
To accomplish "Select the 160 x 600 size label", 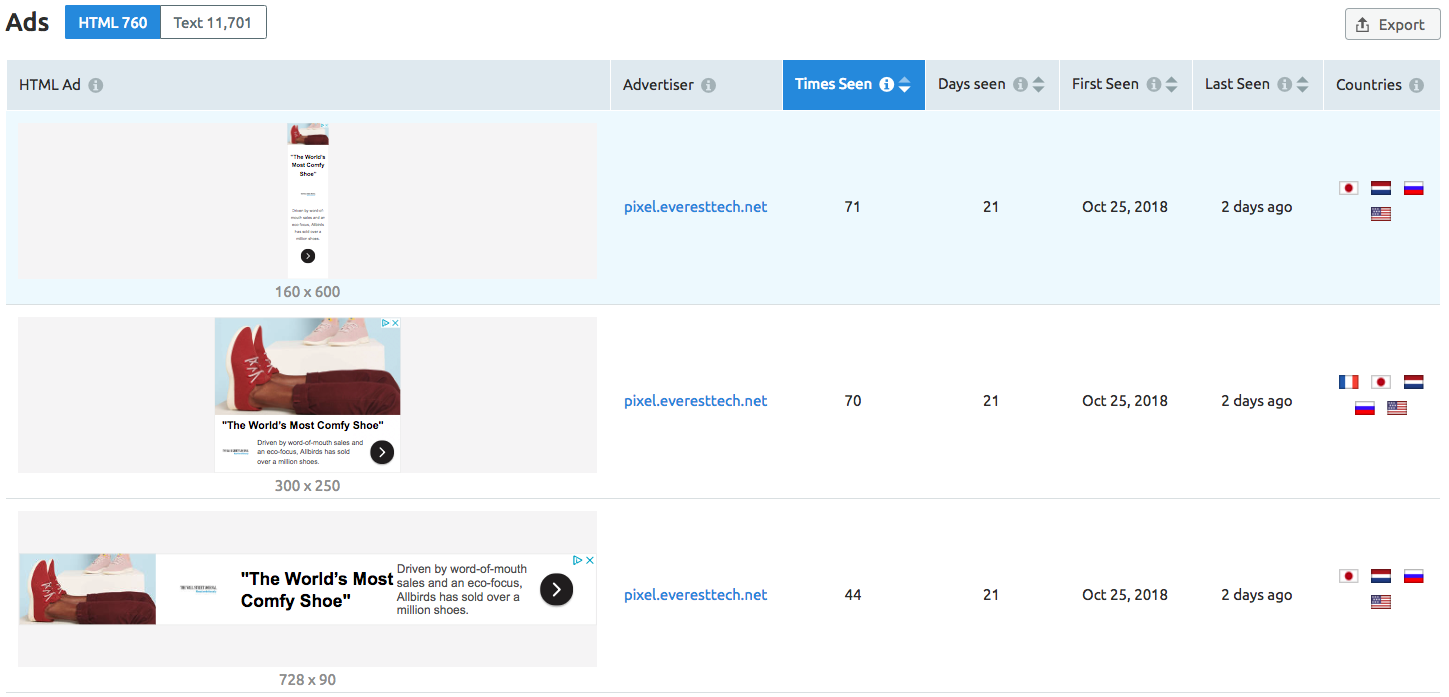I will [x=308, y=292].
